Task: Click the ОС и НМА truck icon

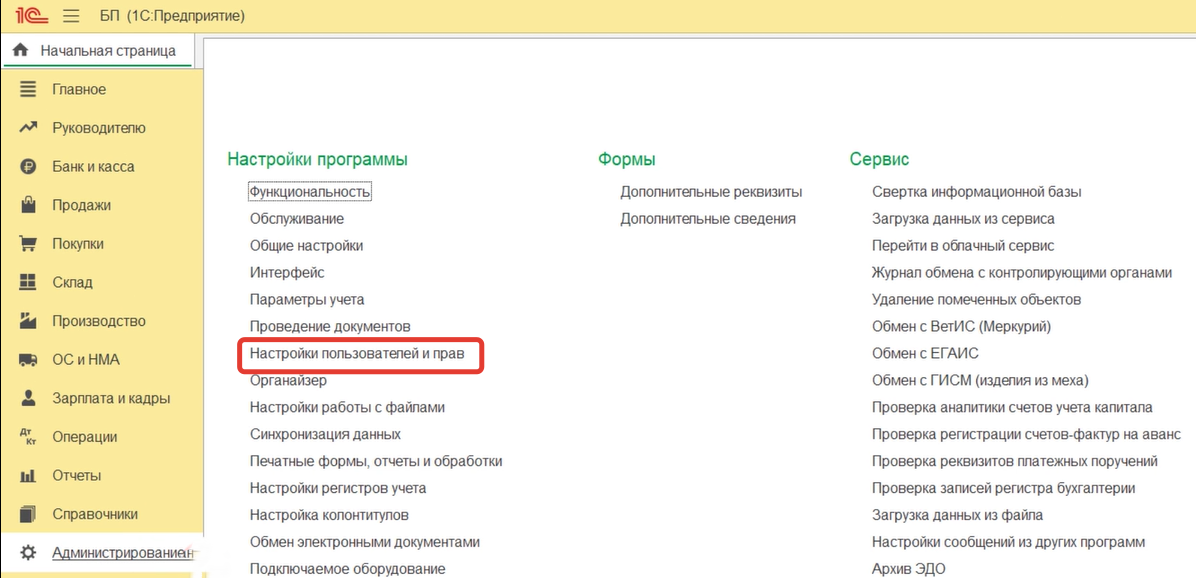Action: [29, 360]
